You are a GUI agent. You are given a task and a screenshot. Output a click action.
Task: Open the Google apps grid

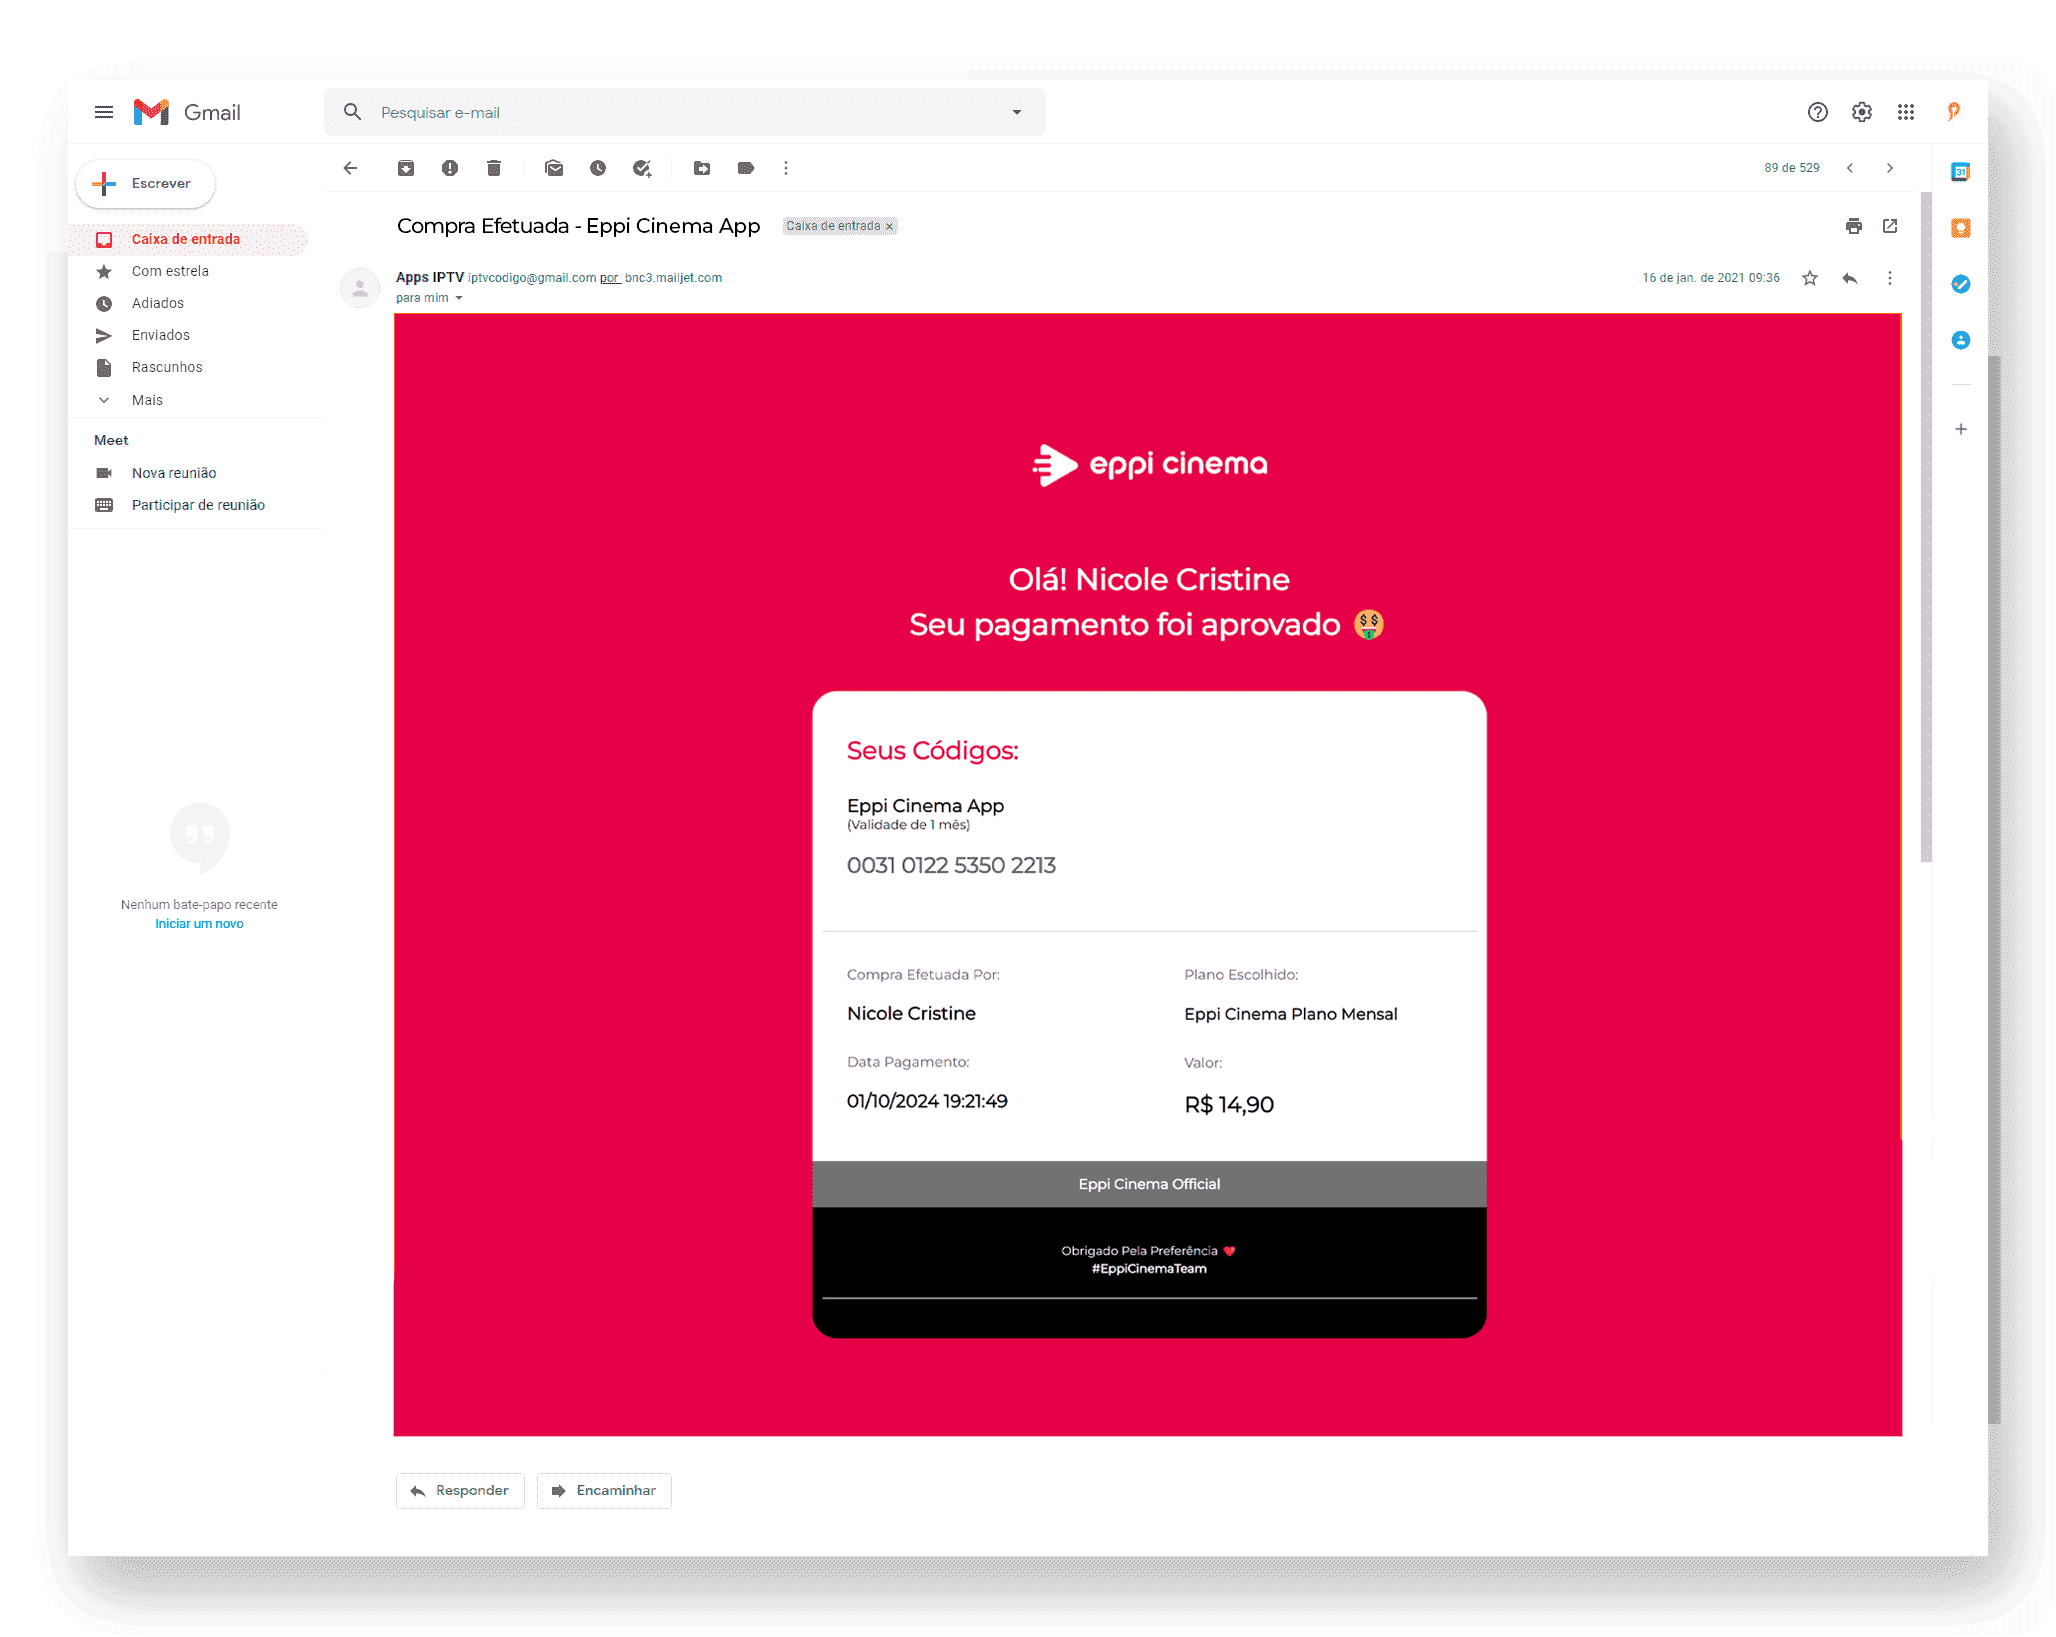[x=1905, y=112]
